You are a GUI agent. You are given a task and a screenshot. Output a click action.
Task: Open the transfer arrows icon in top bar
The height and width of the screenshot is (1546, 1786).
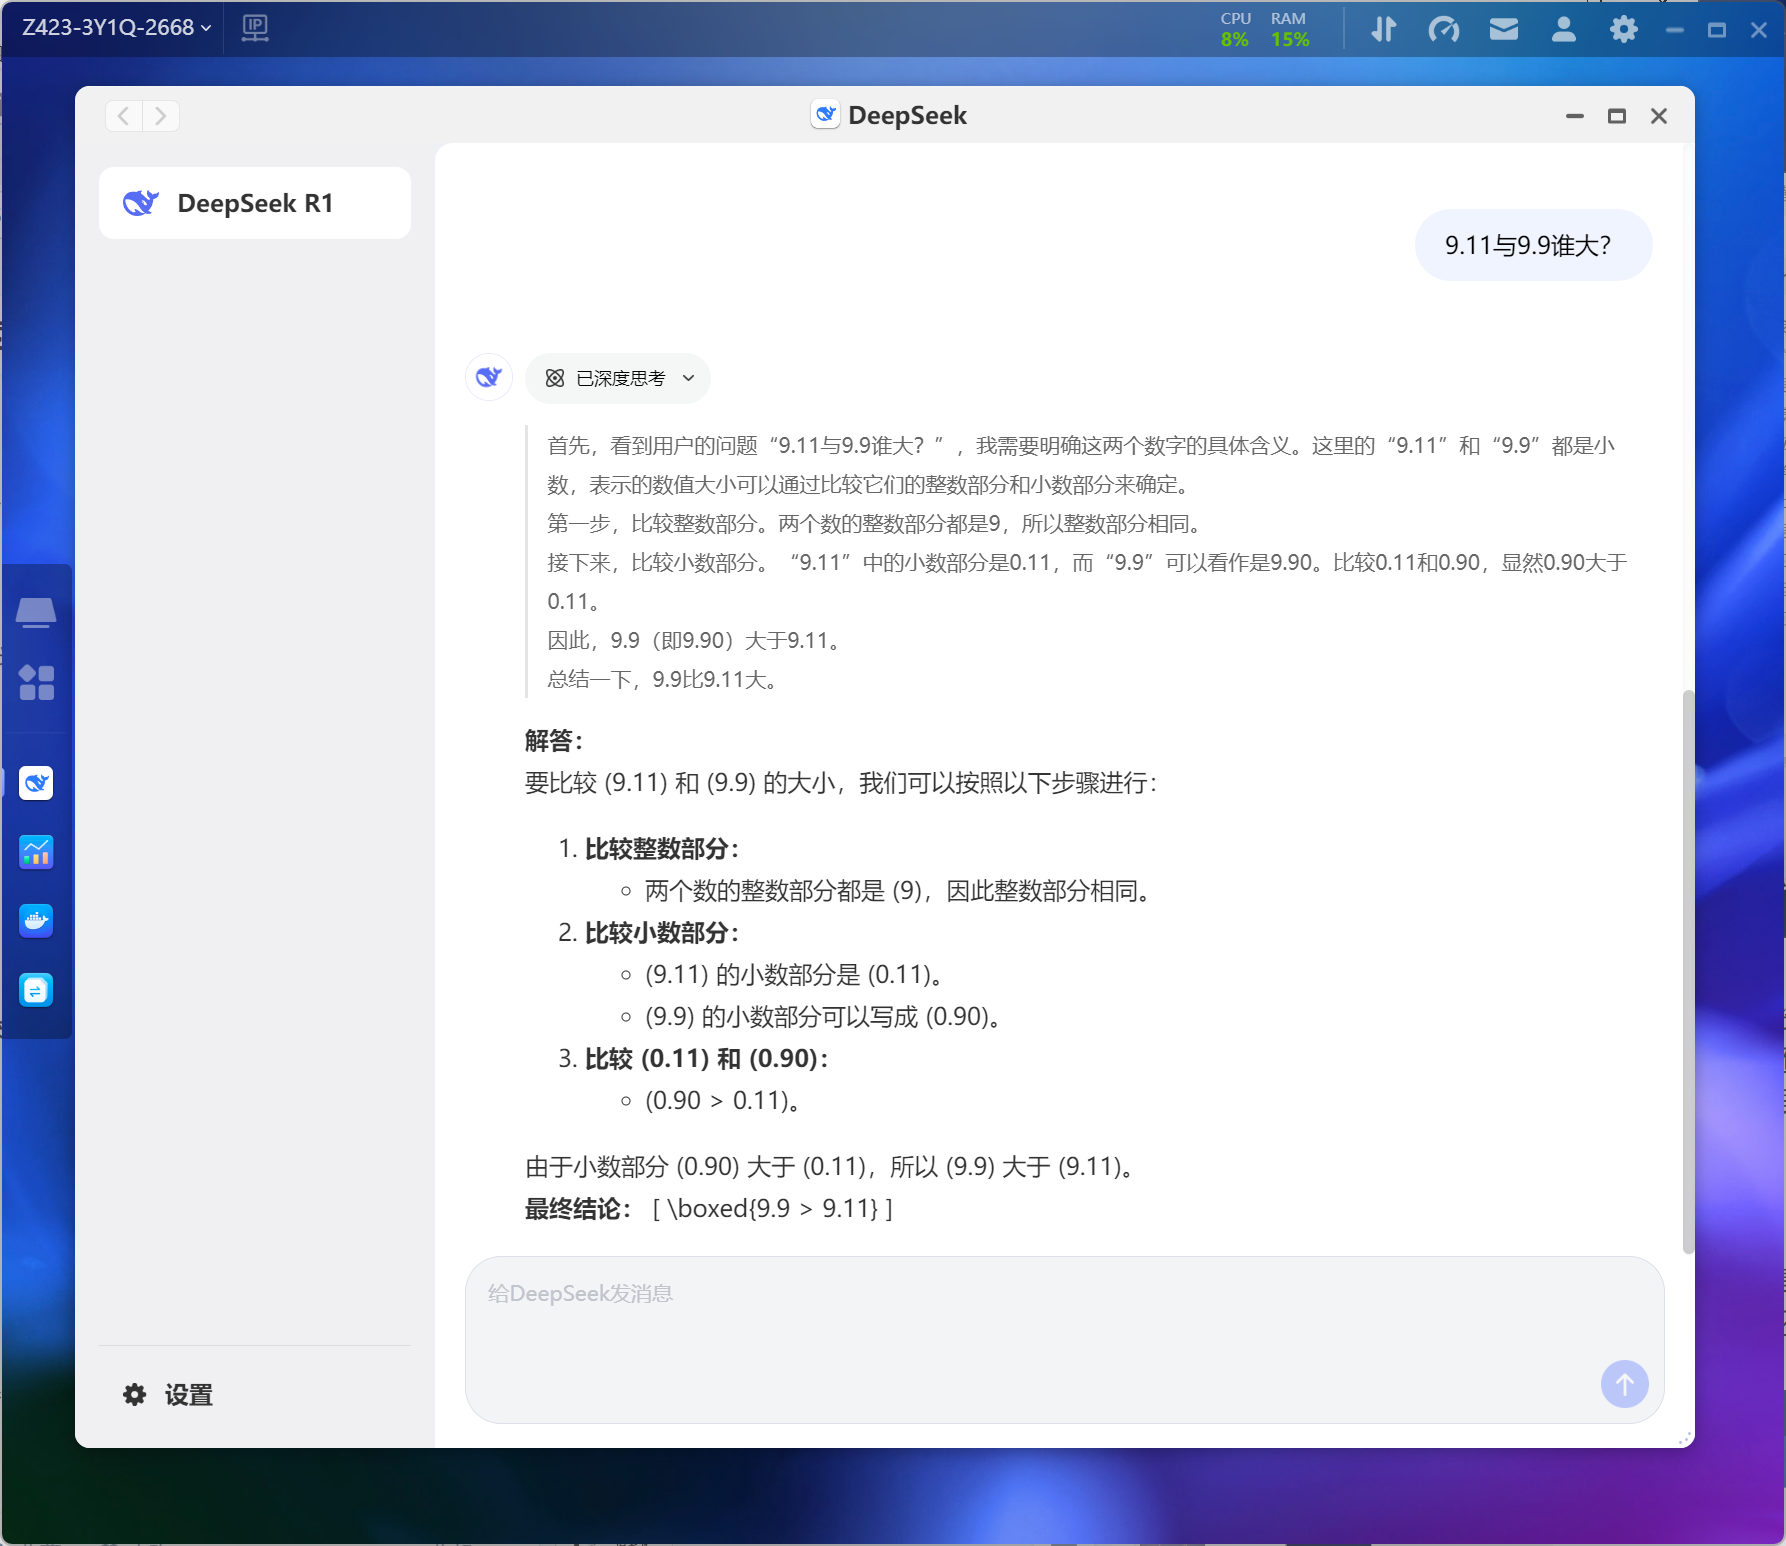point(1384,29)
